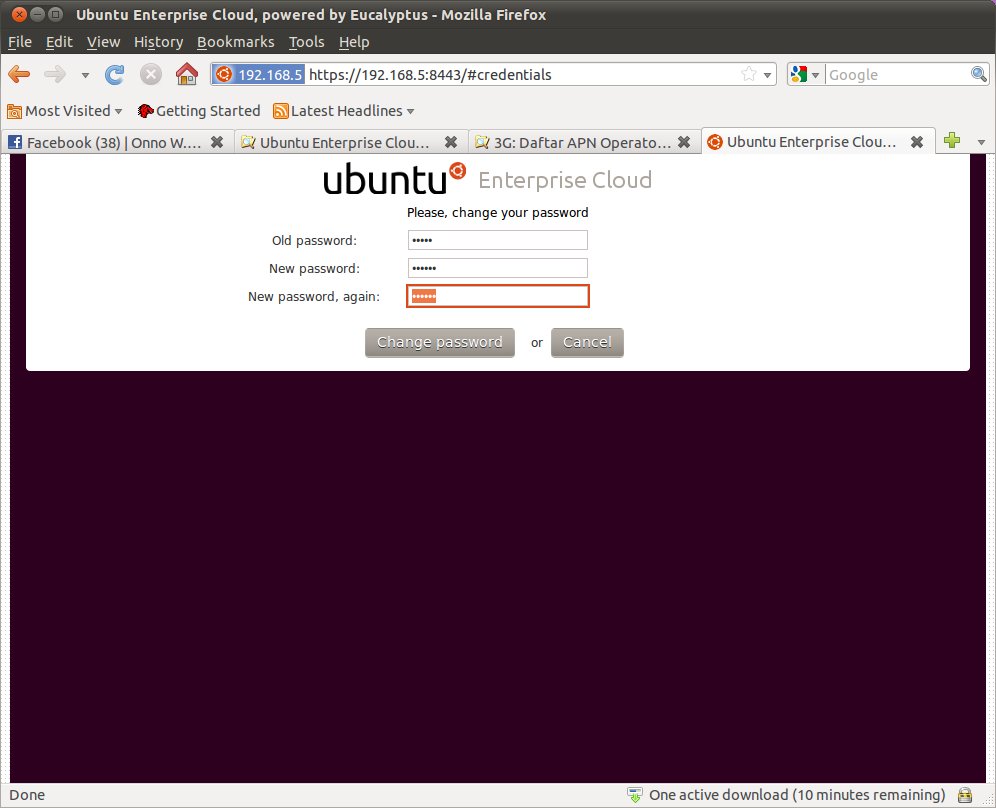Reload the page with the refresh icon
The width and height of the screenshot is (996, 808).
[x=115, y=74]
